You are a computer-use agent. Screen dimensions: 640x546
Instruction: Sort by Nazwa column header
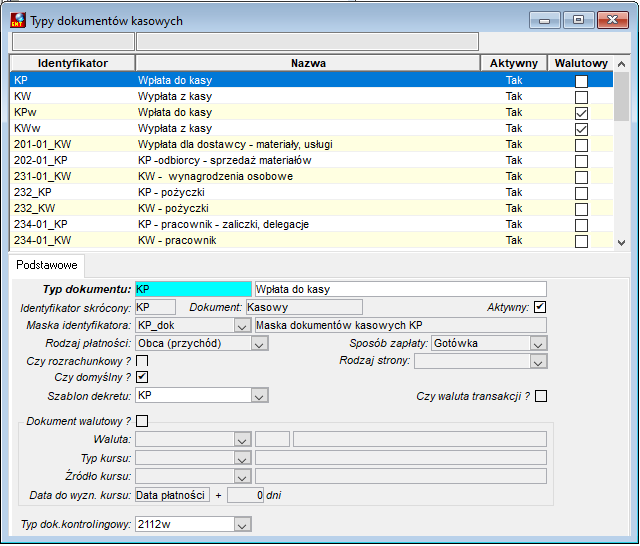click(x=308, y=63)
